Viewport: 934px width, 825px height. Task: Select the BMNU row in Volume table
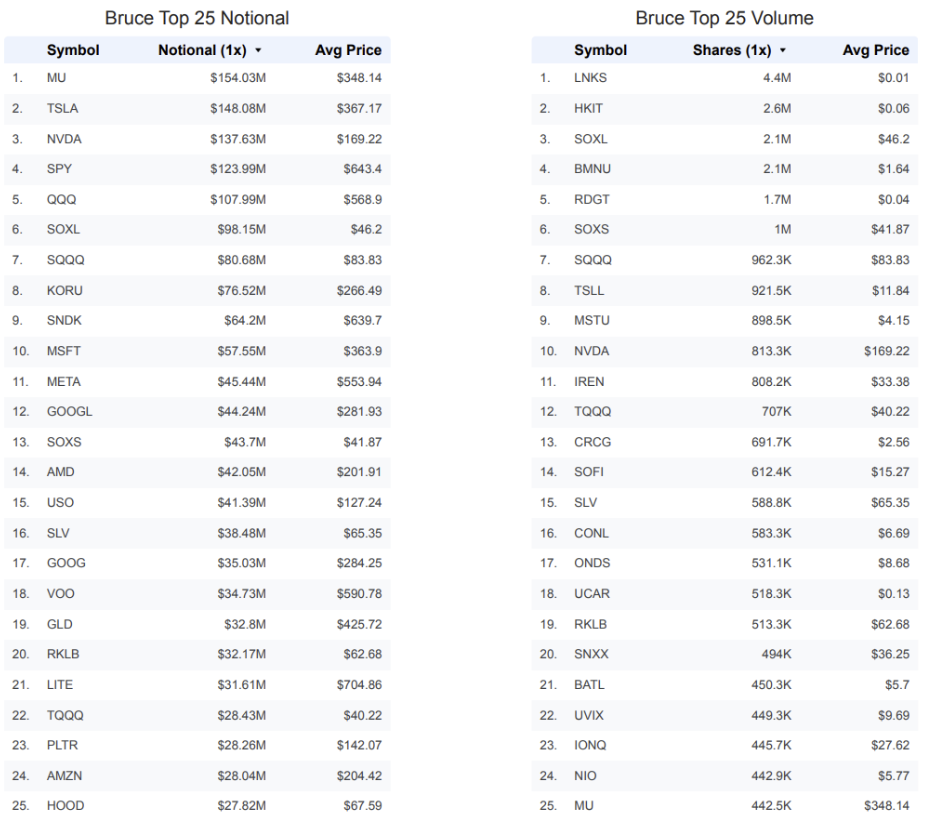coord(724,169)
